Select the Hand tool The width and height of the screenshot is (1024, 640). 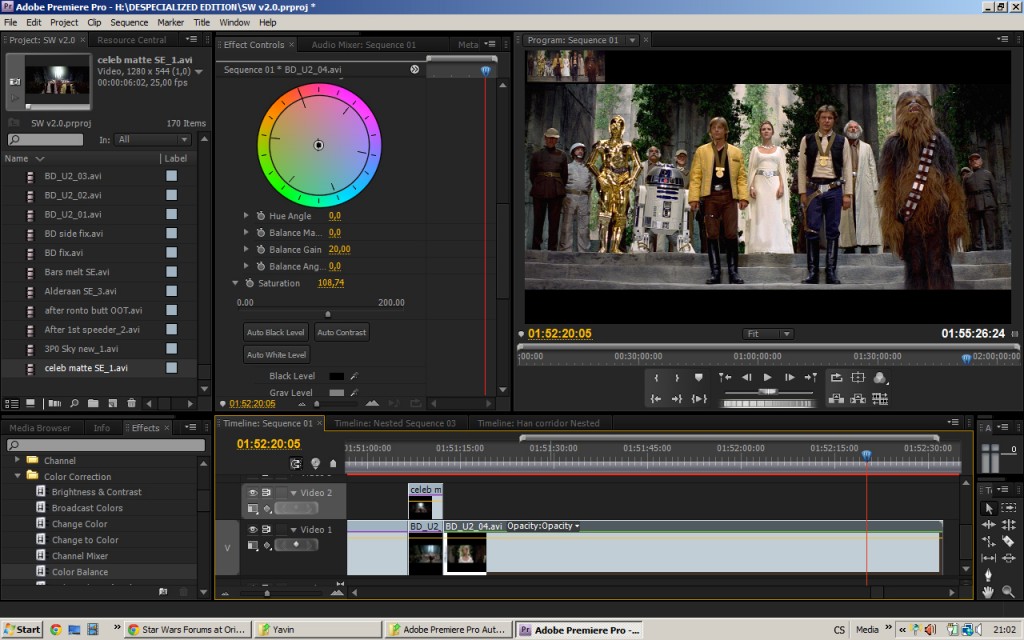[x=989, y=591]
